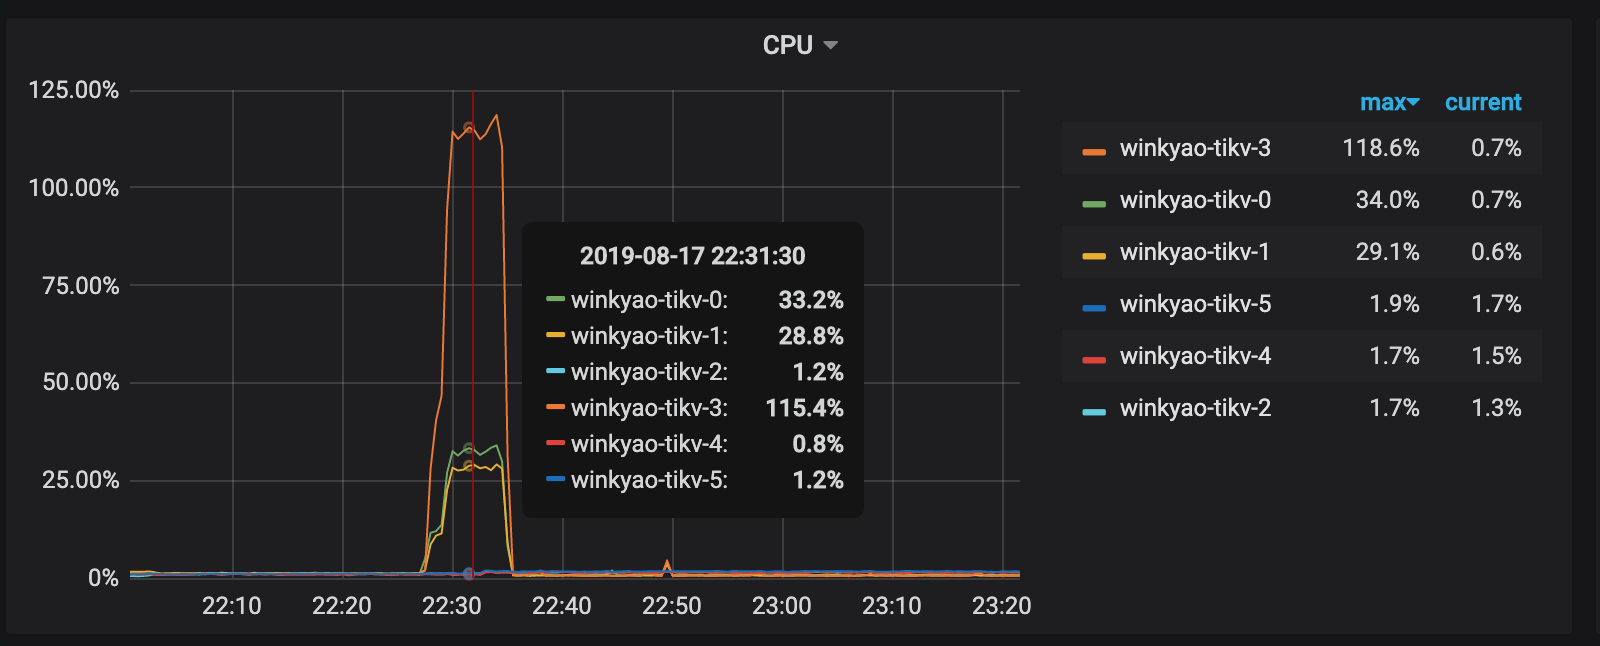This screenshot has height=646, width=1600.
Task: Click the legend color swatch for winkyao-tikv-3
Action: 1094,151
